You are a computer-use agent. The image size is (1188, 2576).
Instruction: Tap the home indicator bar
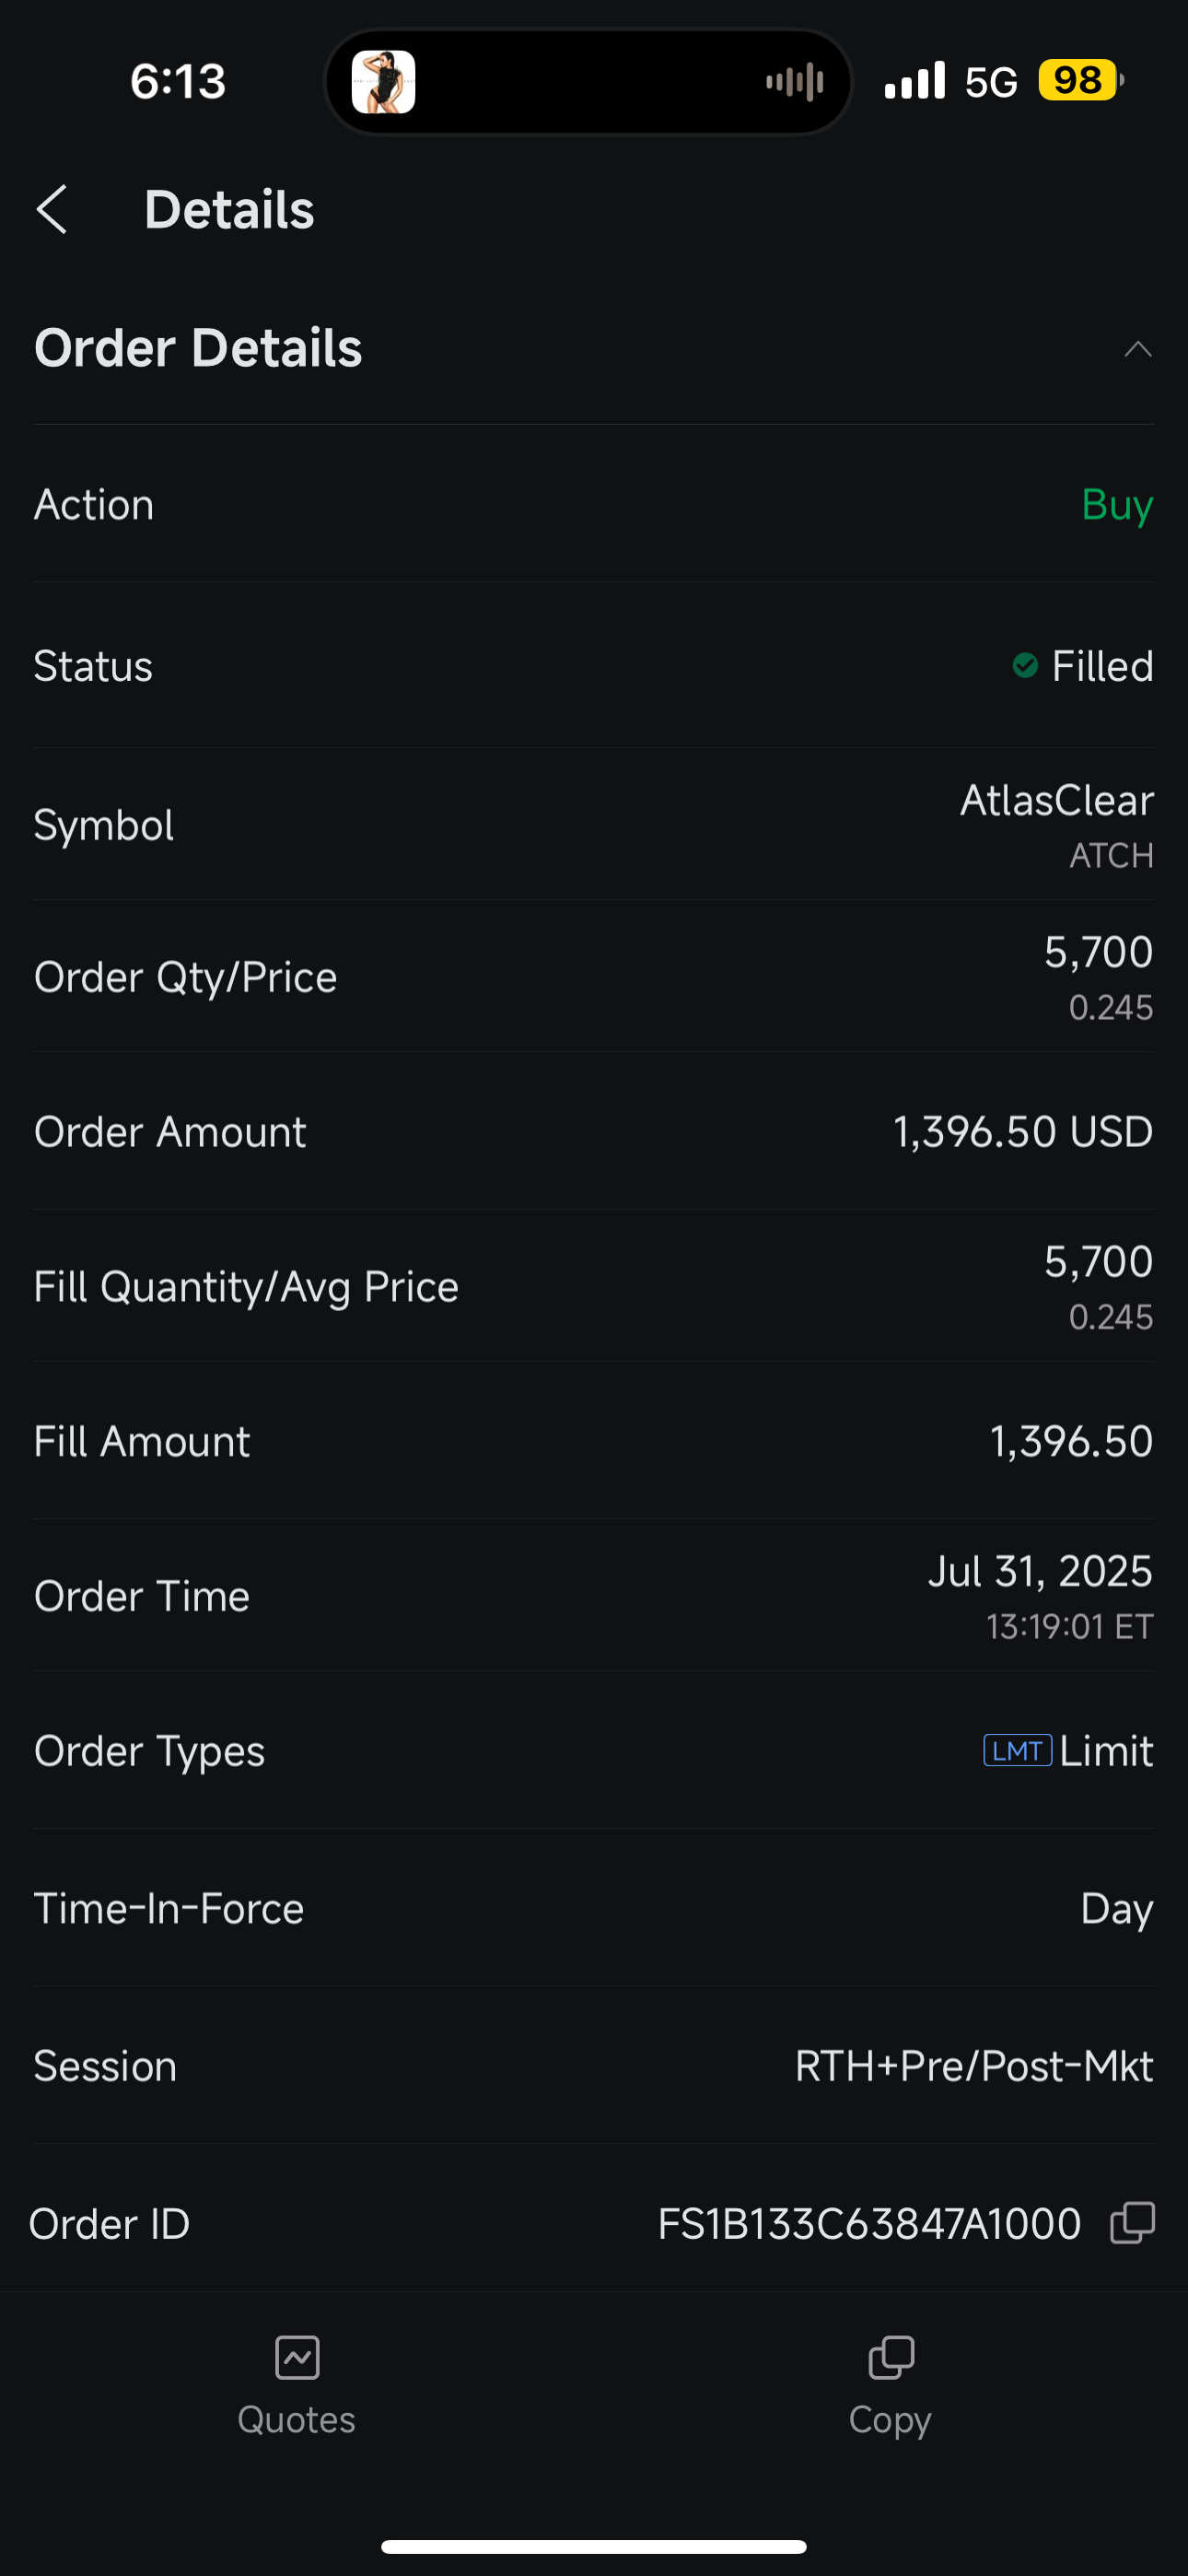pos(594,2546)
